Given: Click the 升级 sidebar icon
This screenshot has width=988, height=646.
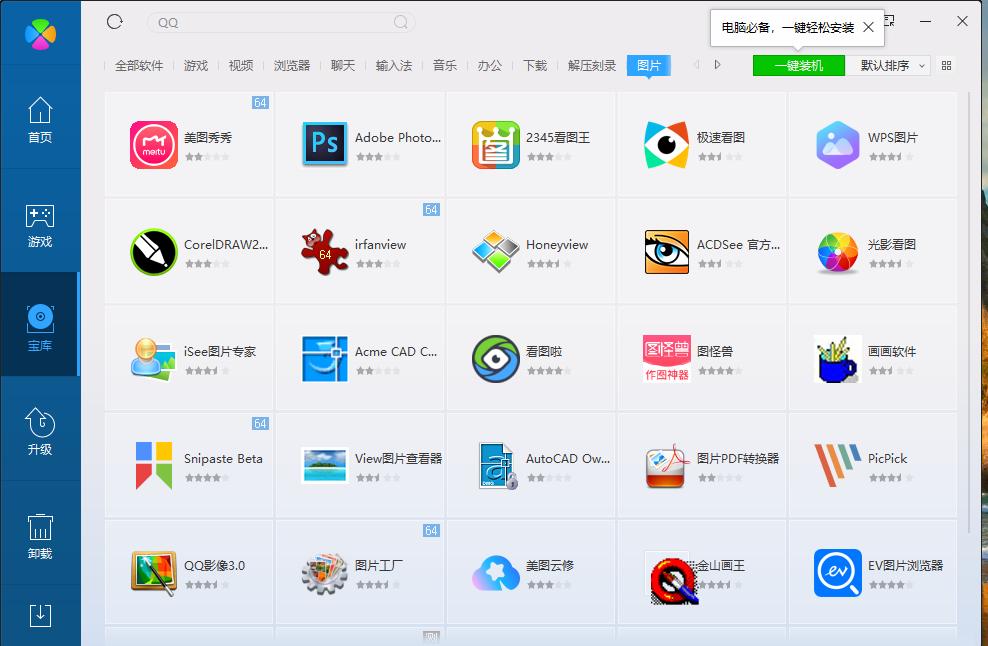Looking at the screenshot, I should [40, 430].
